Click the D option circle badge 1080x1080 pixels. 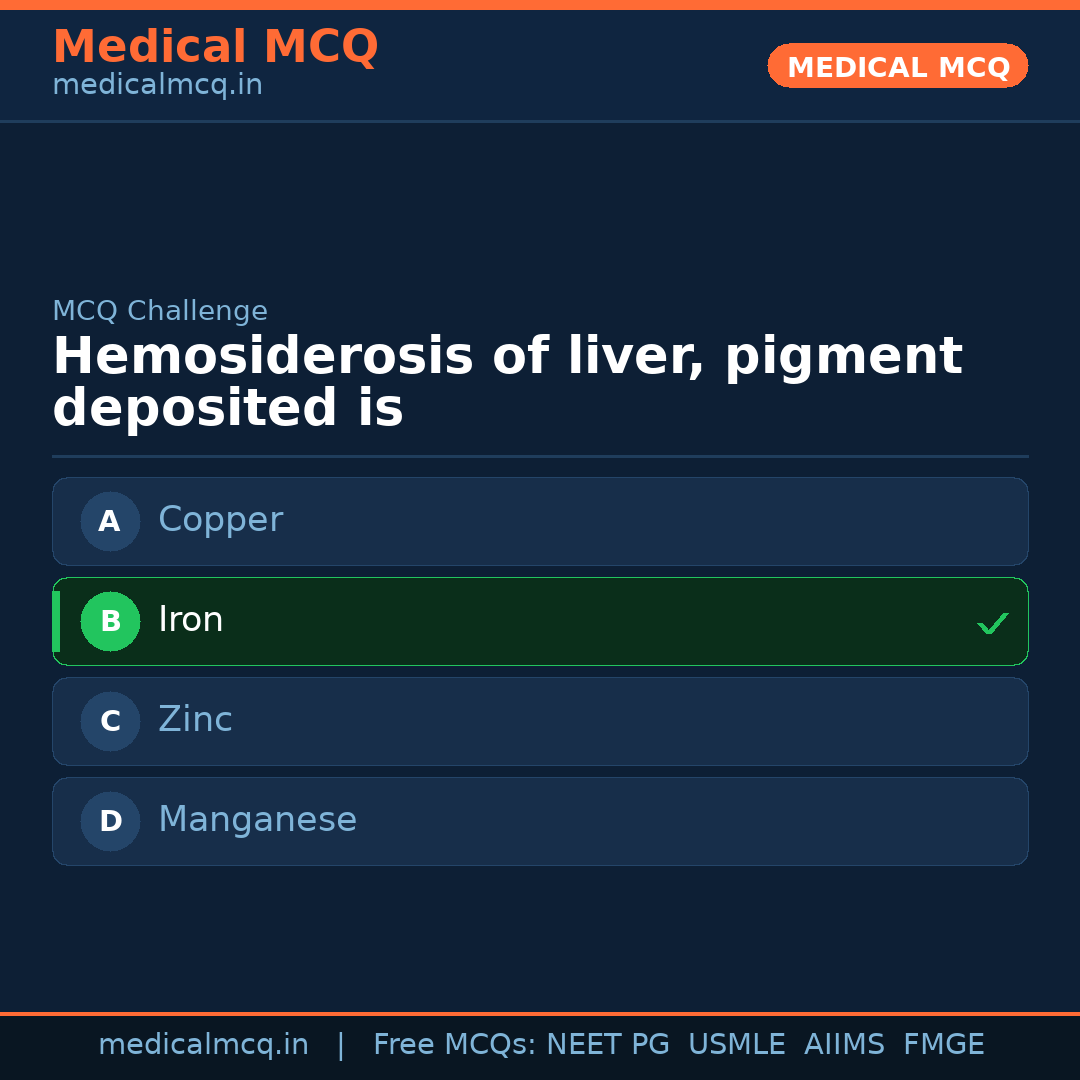[x=110, y=821]
